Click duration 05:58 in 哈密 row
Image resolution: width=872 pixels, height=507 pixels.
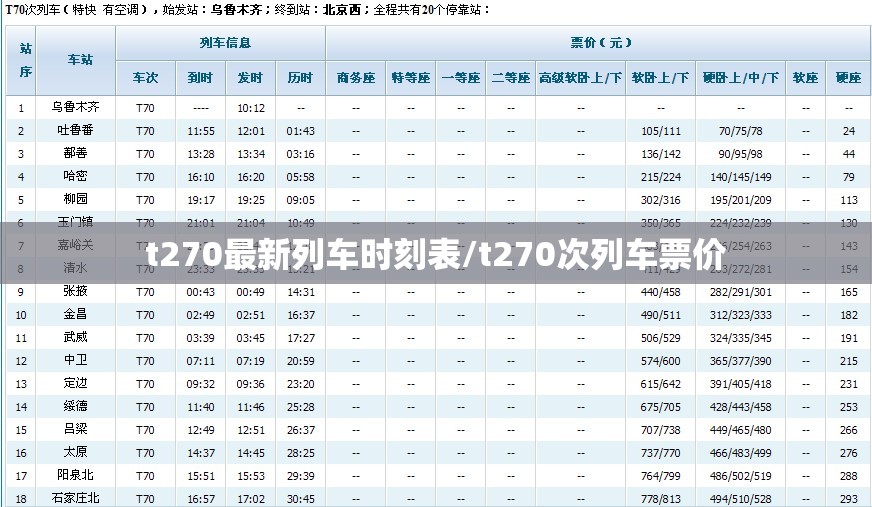pos(301,177)
